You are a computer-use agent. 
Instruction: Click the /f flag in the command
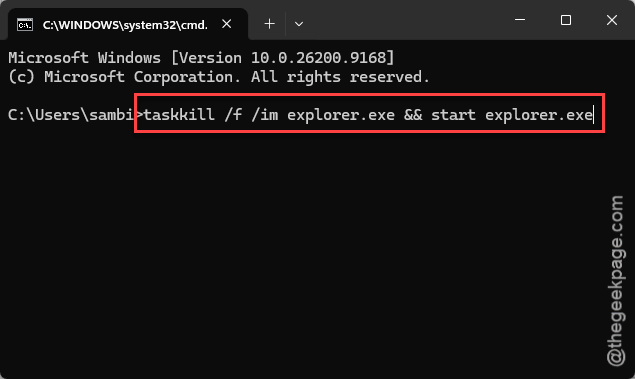(233, 115)
